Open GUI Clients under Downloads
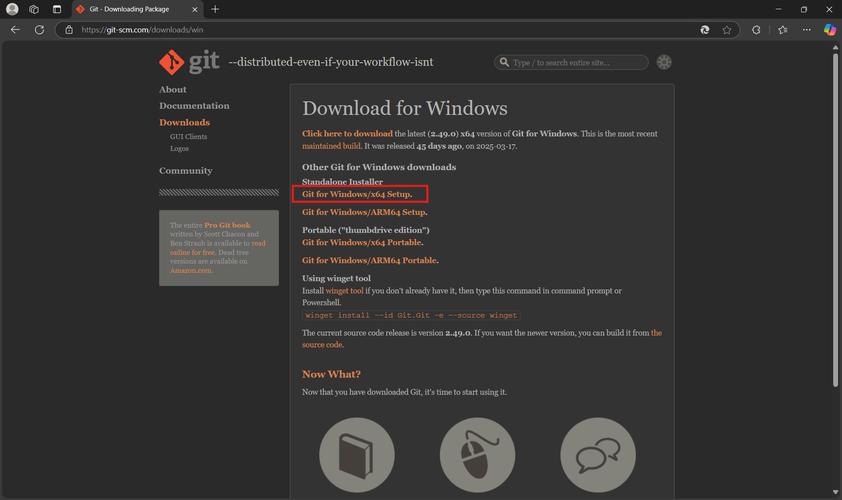Image resolution: width=842 pixels, height=500 pixels. [188, 136]
